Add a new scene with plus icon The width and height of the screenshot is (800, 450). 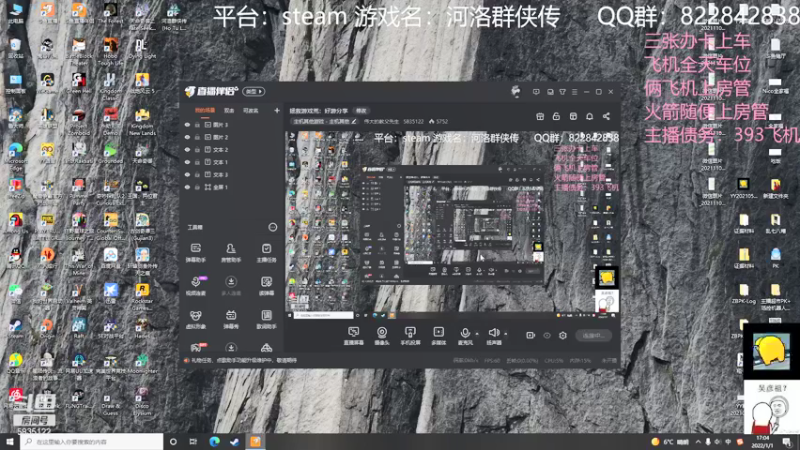(x=277, y=110)
